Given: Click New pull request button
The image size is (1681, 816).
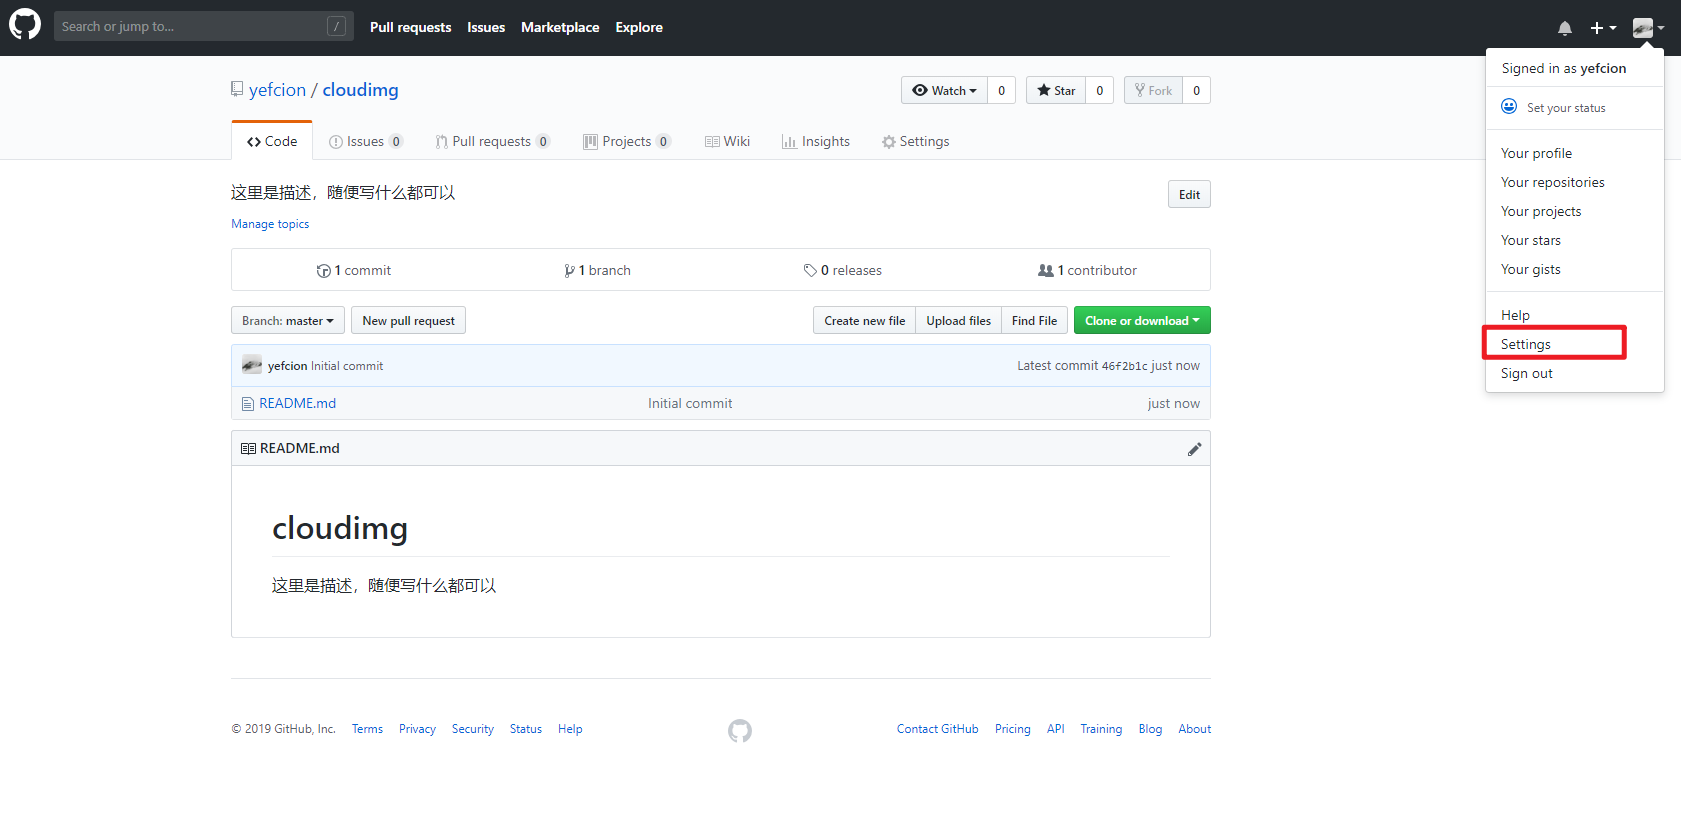Looking at the screenshot, I should pos(408,320).
